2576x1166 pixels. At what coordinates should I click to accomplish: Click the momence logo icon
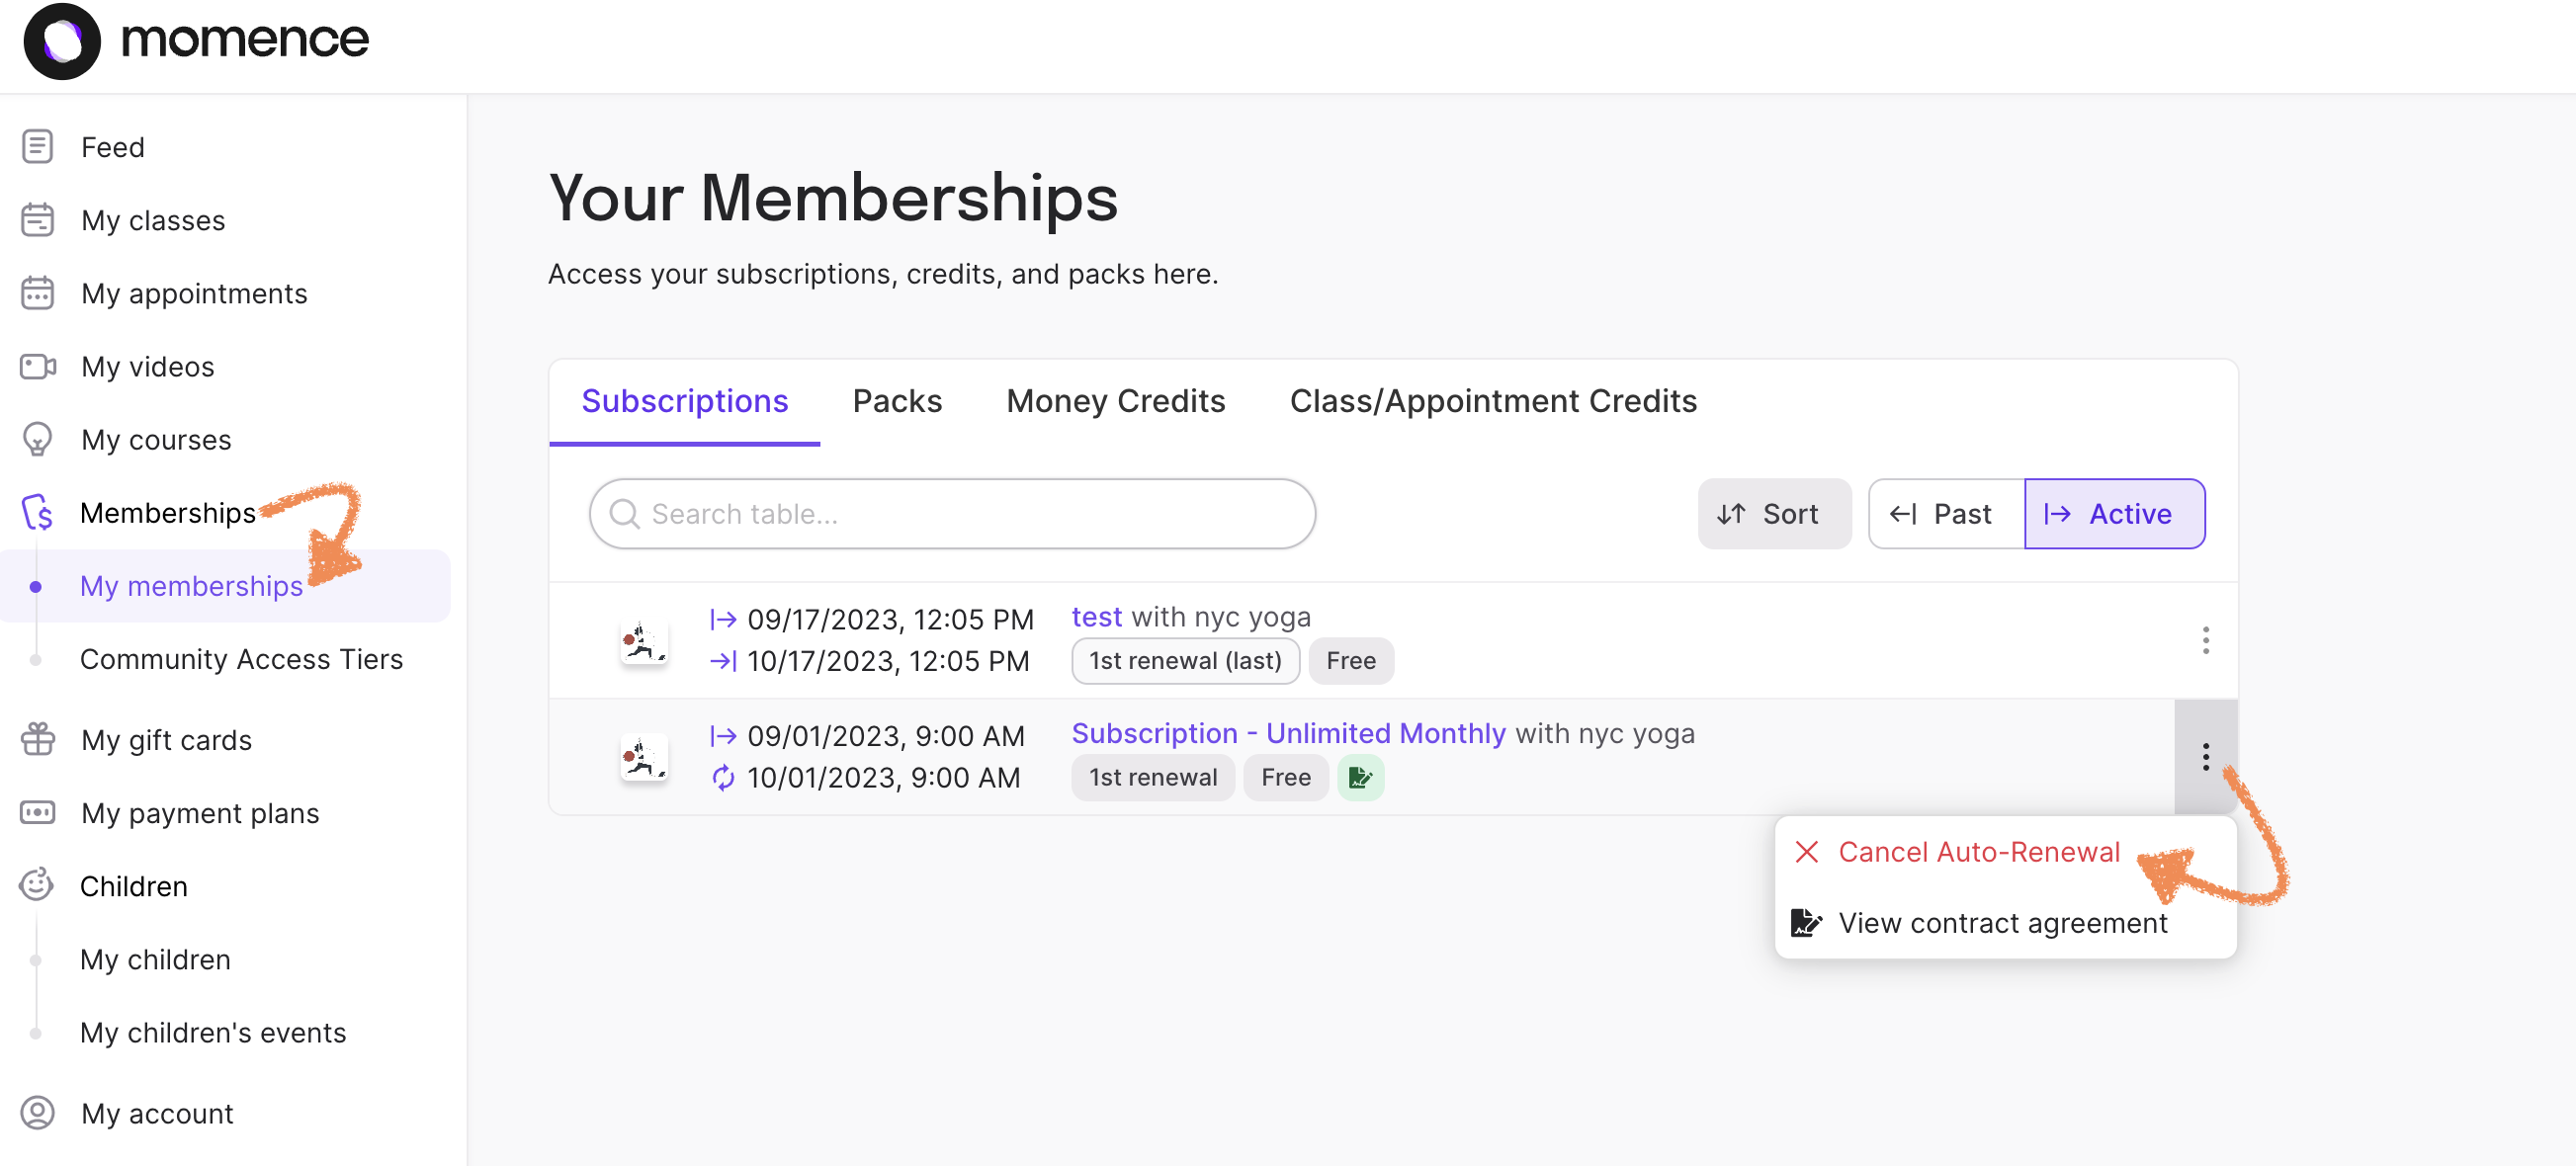coord(62,41)
